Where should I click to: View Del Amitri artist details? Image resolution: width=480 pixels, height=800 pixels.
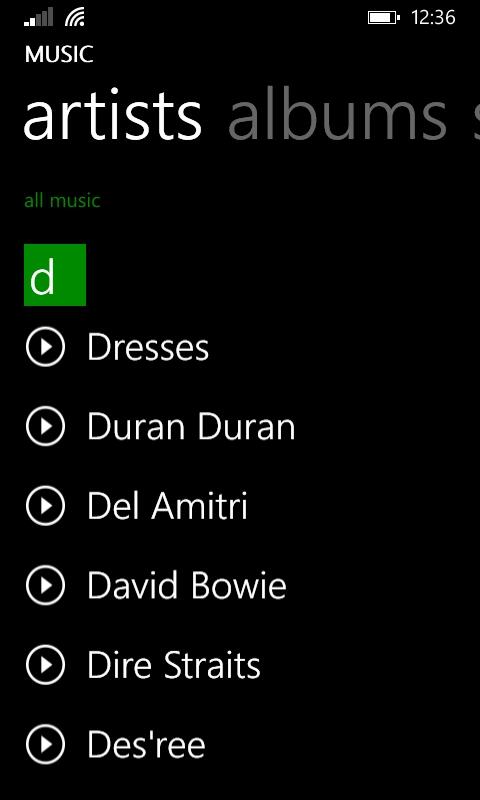pyautogui.click(x=167, y=507)
